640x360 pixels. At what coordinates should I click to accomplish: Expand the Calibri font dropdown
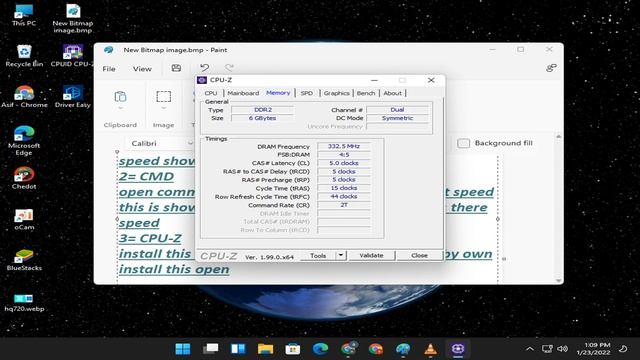(190, 143)
